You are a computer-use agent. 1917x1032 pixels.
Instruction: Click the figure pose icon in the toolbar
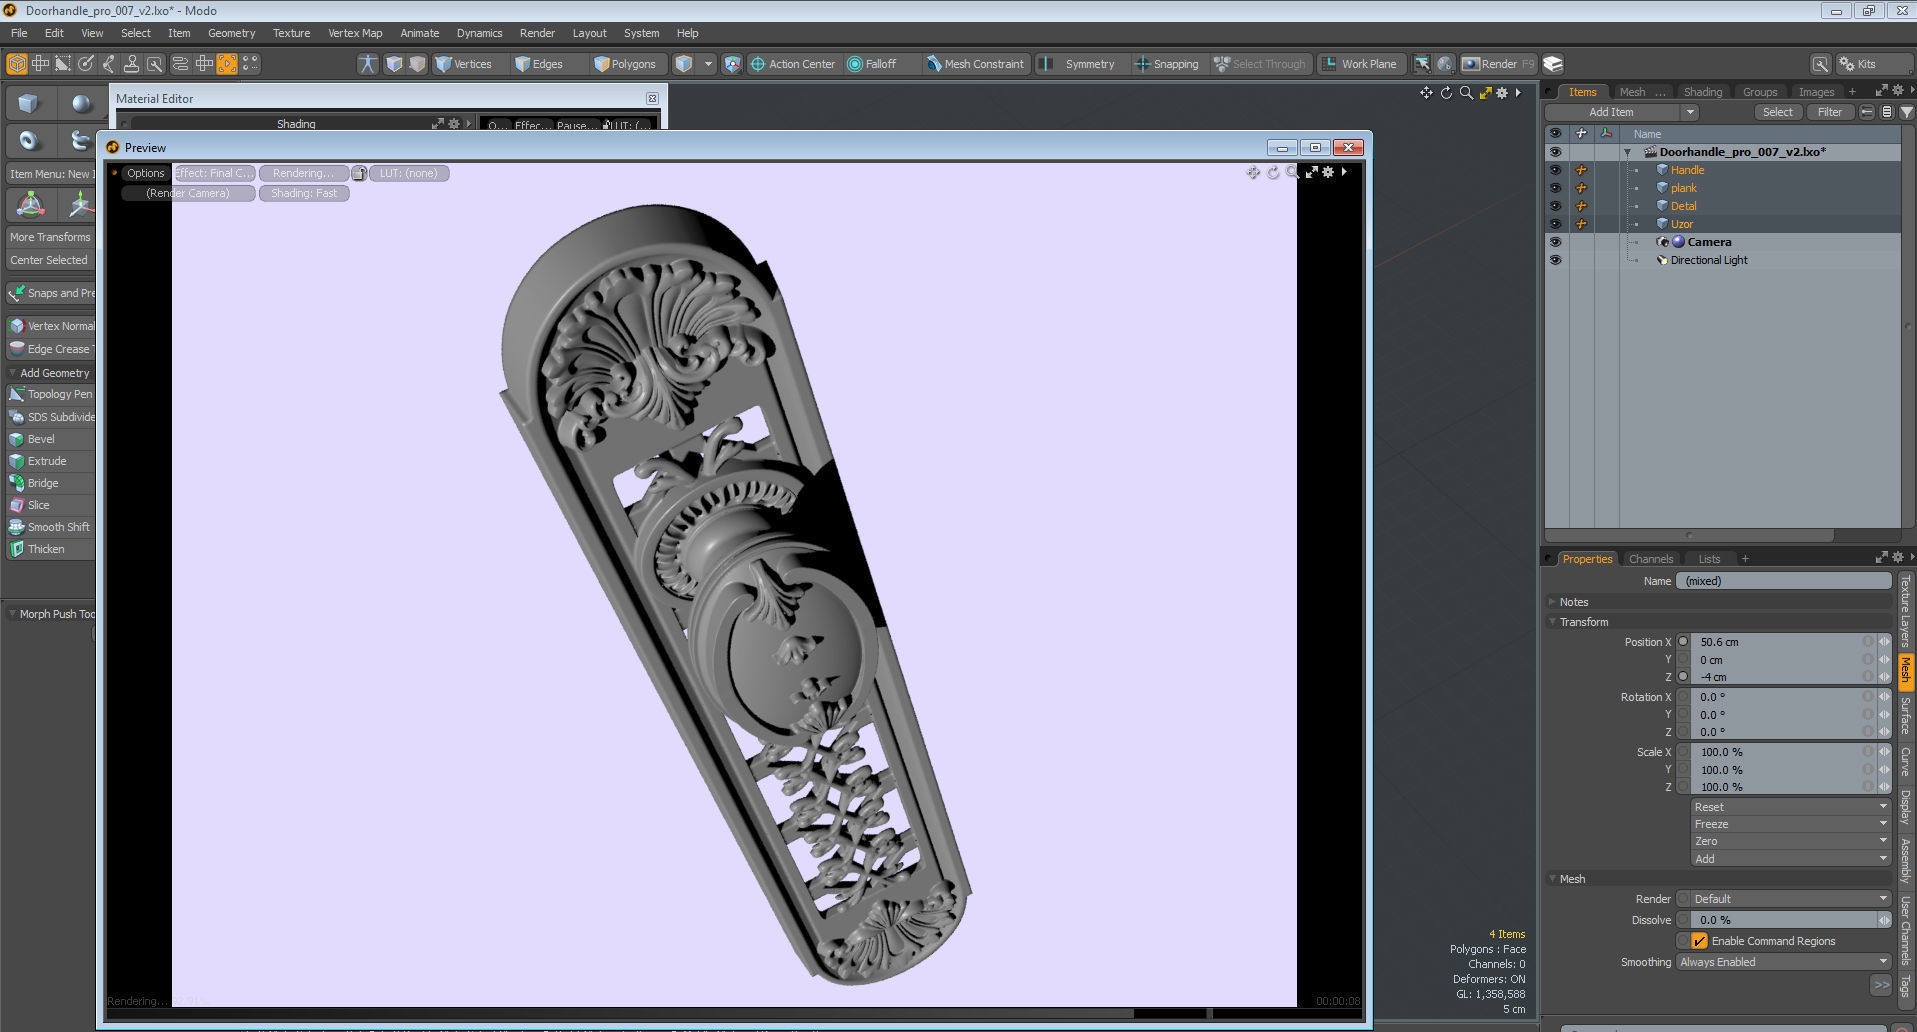tap(368, 64)
